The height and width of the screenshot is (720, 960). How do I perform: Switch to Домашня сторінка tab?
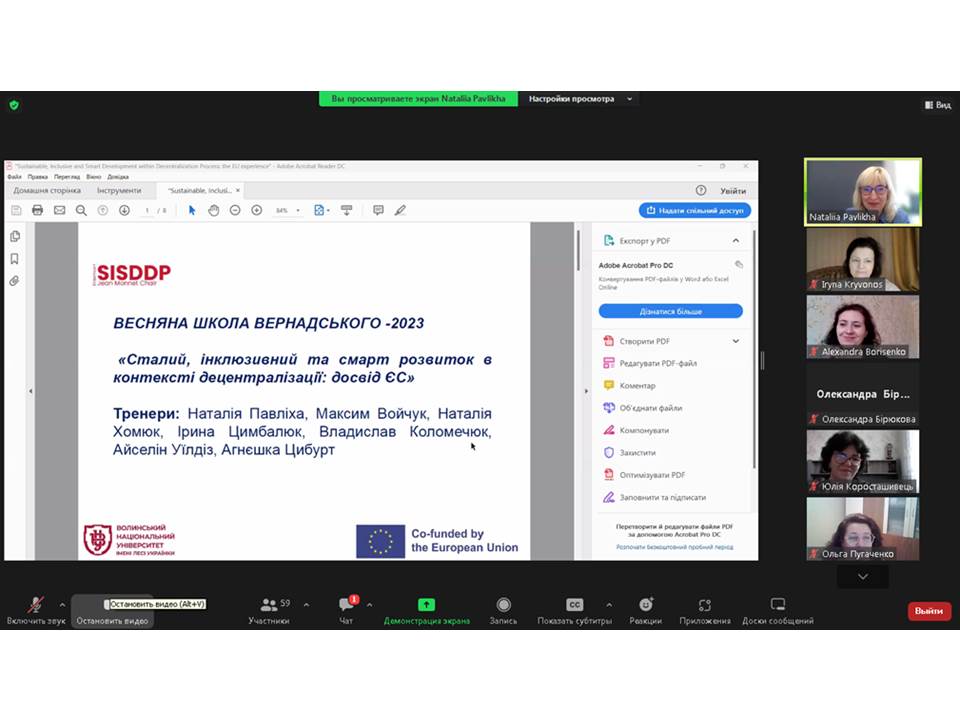pos(47,190)
